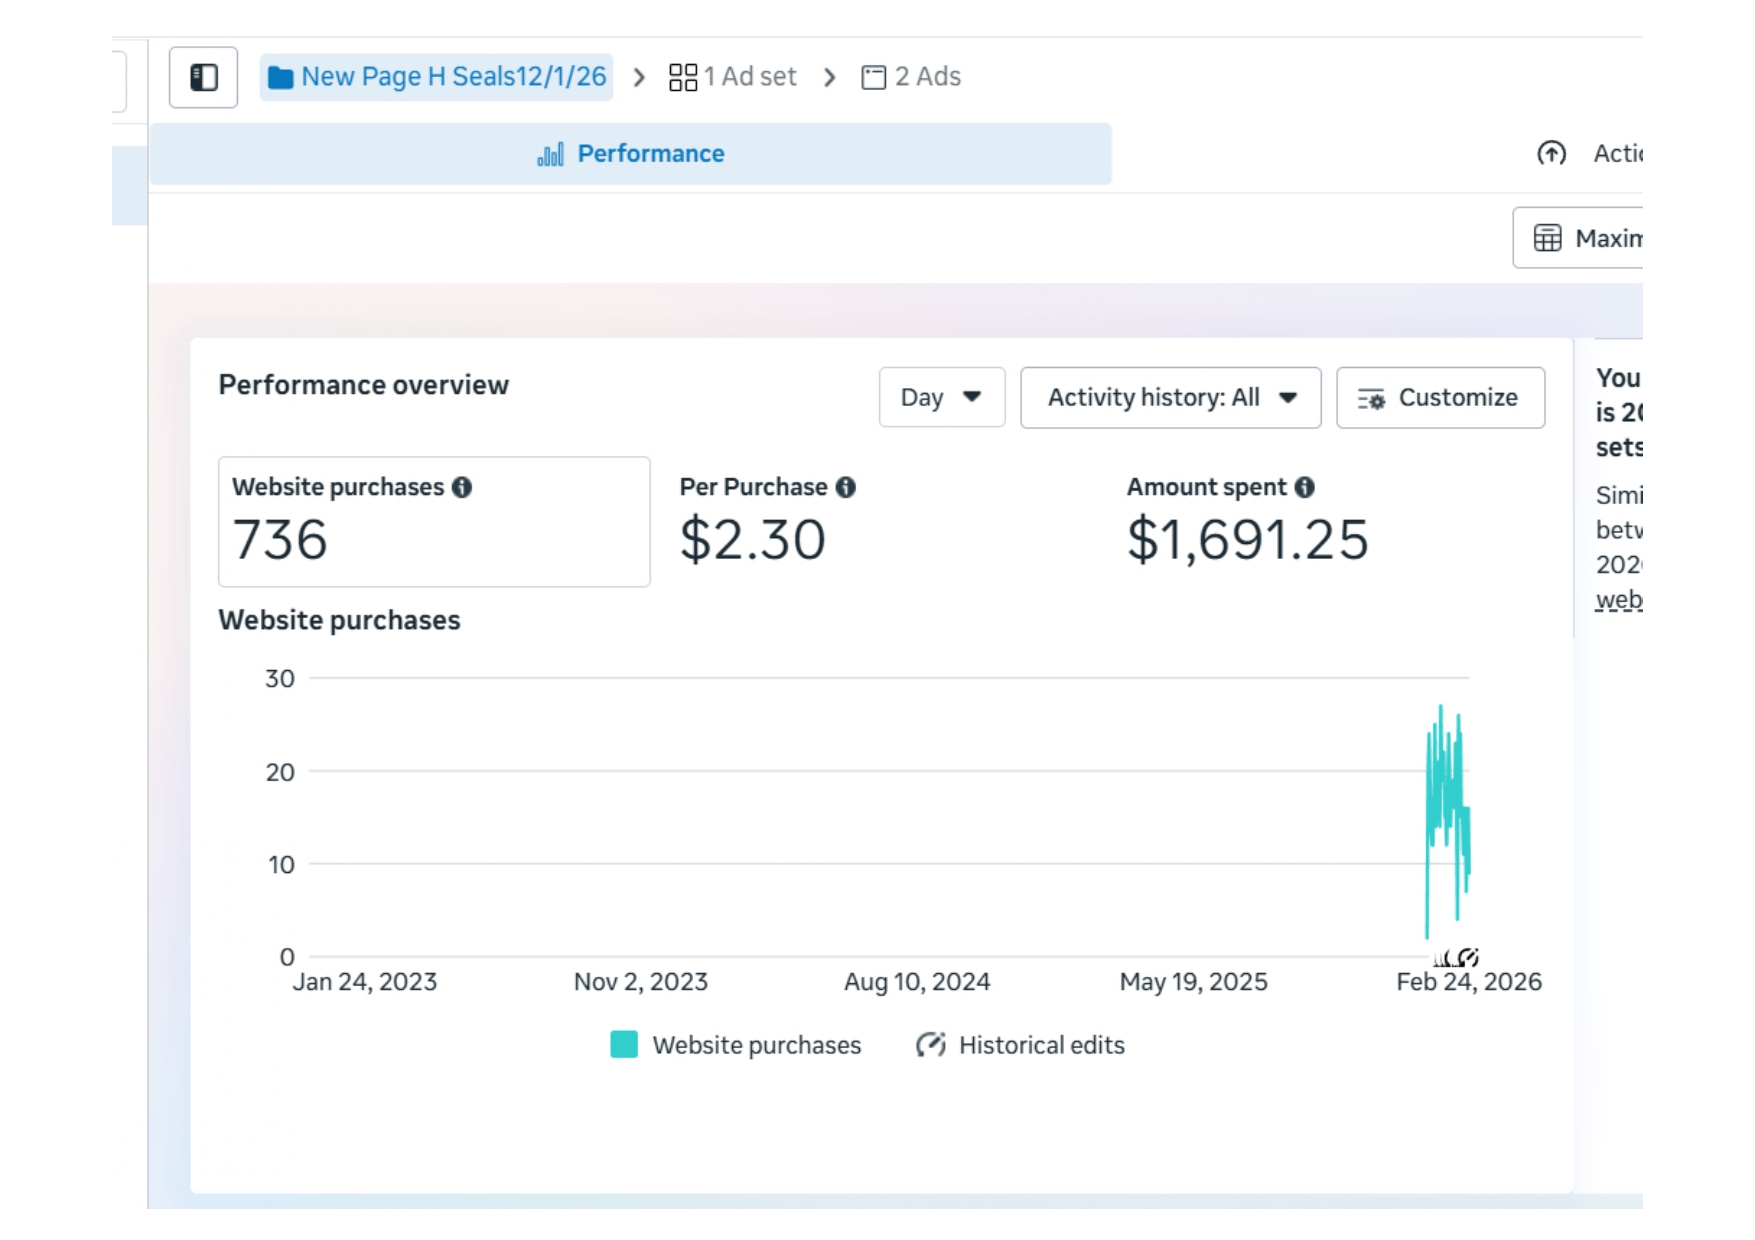Image resolution: width=1755 pixels, height=1240 pixels.
Task: Click the Customize button
Action: point(1440,397)
